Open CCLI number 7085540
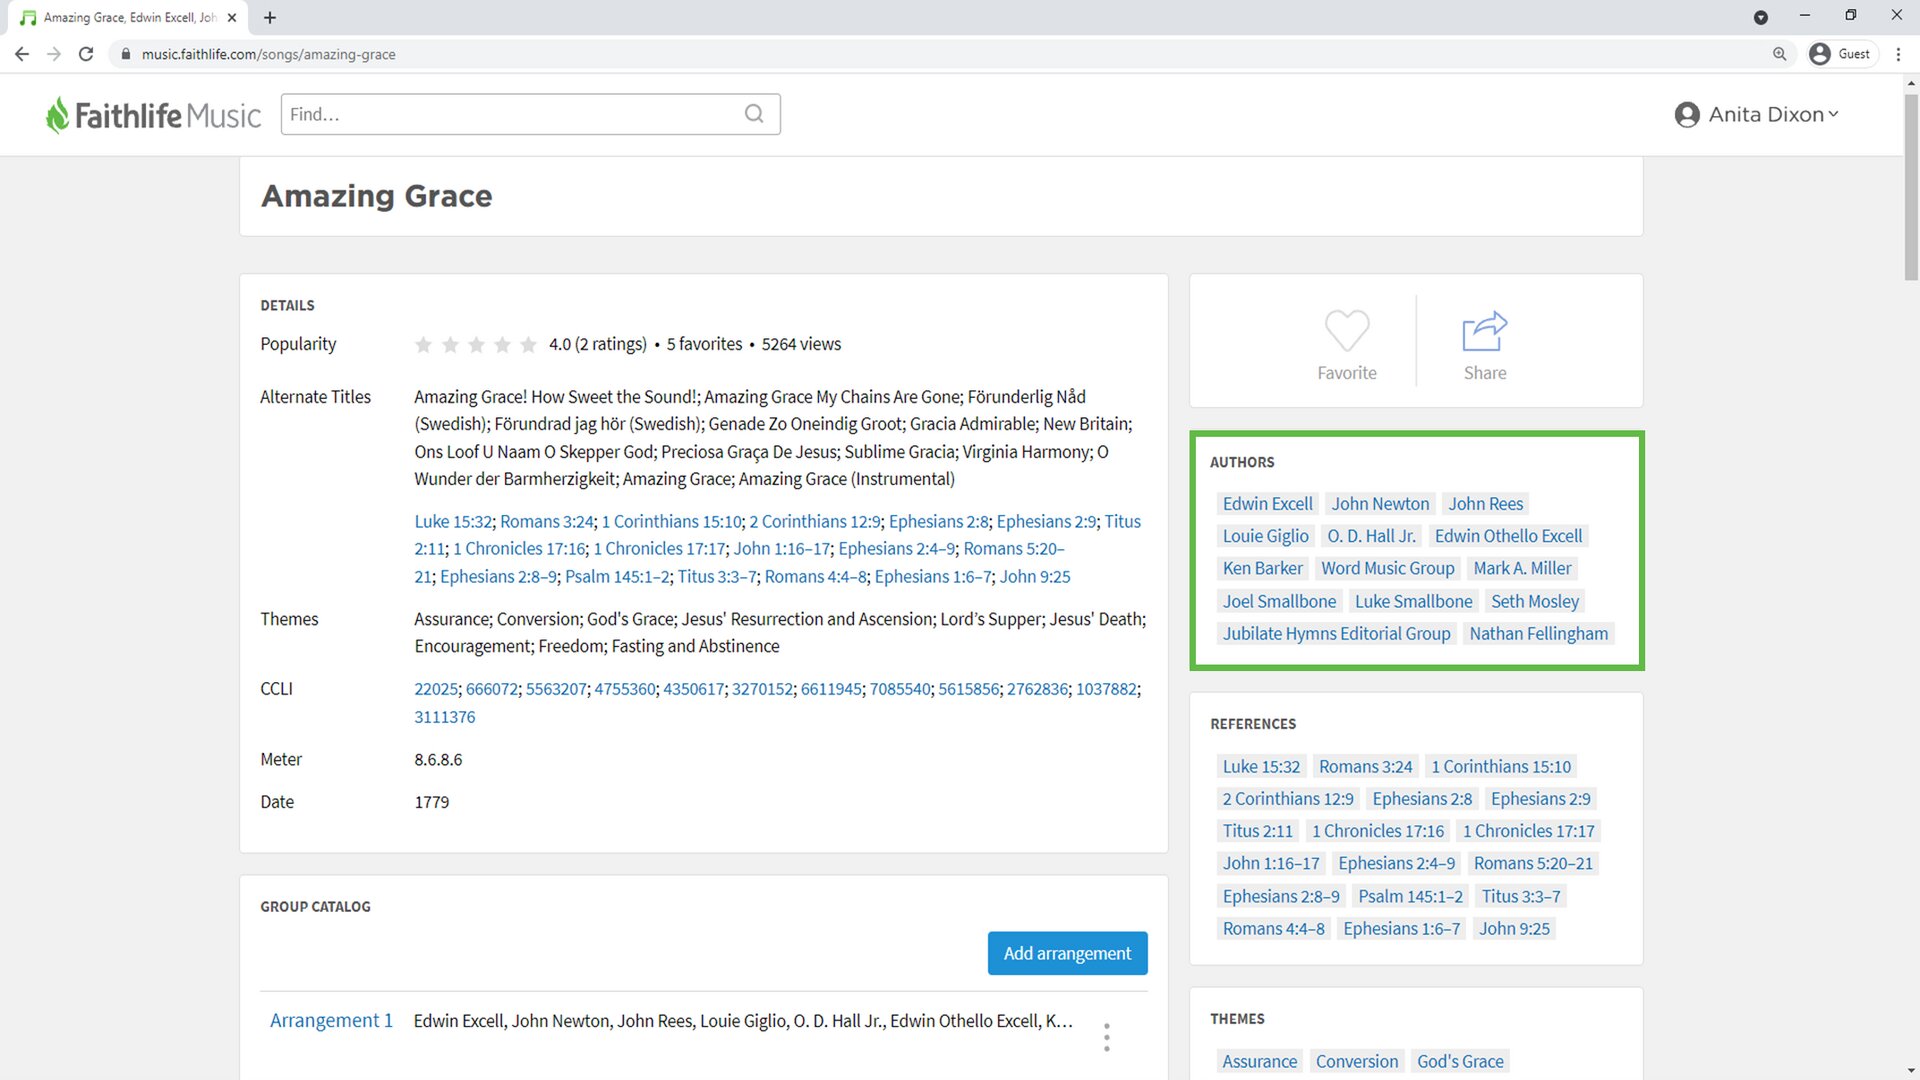 900,689
